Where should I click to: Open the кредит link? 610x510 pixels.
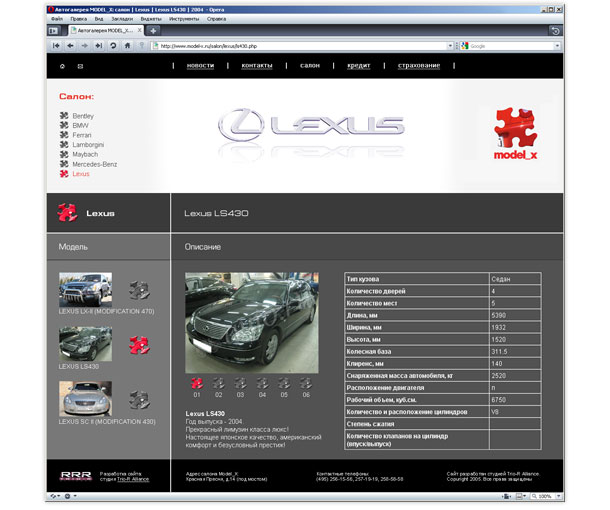(359, 66)
